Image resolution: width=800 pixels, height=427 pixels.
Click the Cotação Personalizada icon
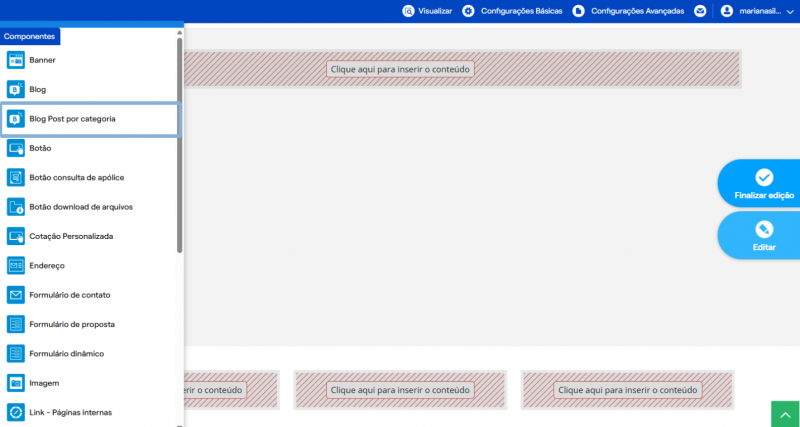click(x=15, y=236)
